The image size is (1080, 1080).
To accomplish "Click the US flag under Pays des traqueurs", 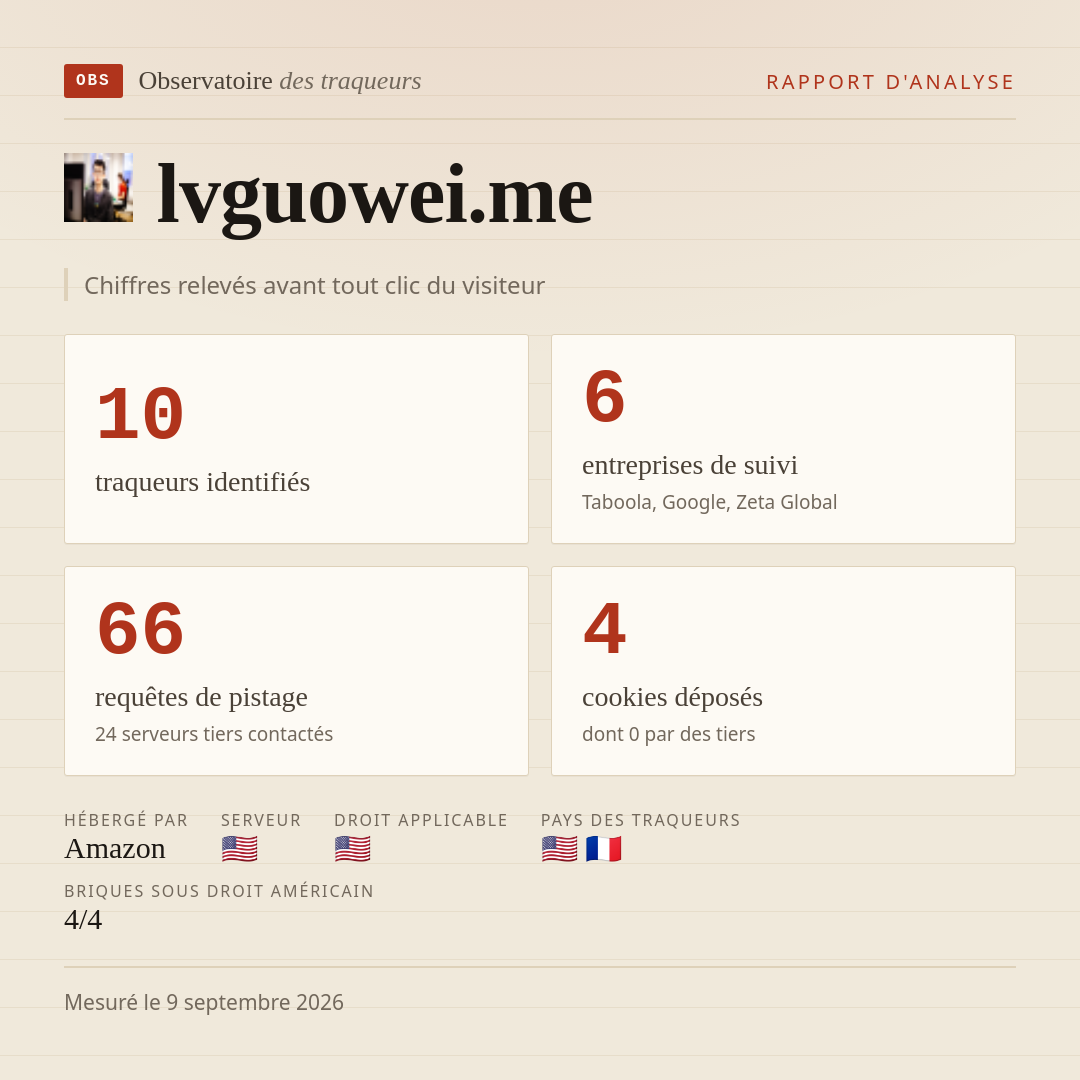I will [559, 849].
